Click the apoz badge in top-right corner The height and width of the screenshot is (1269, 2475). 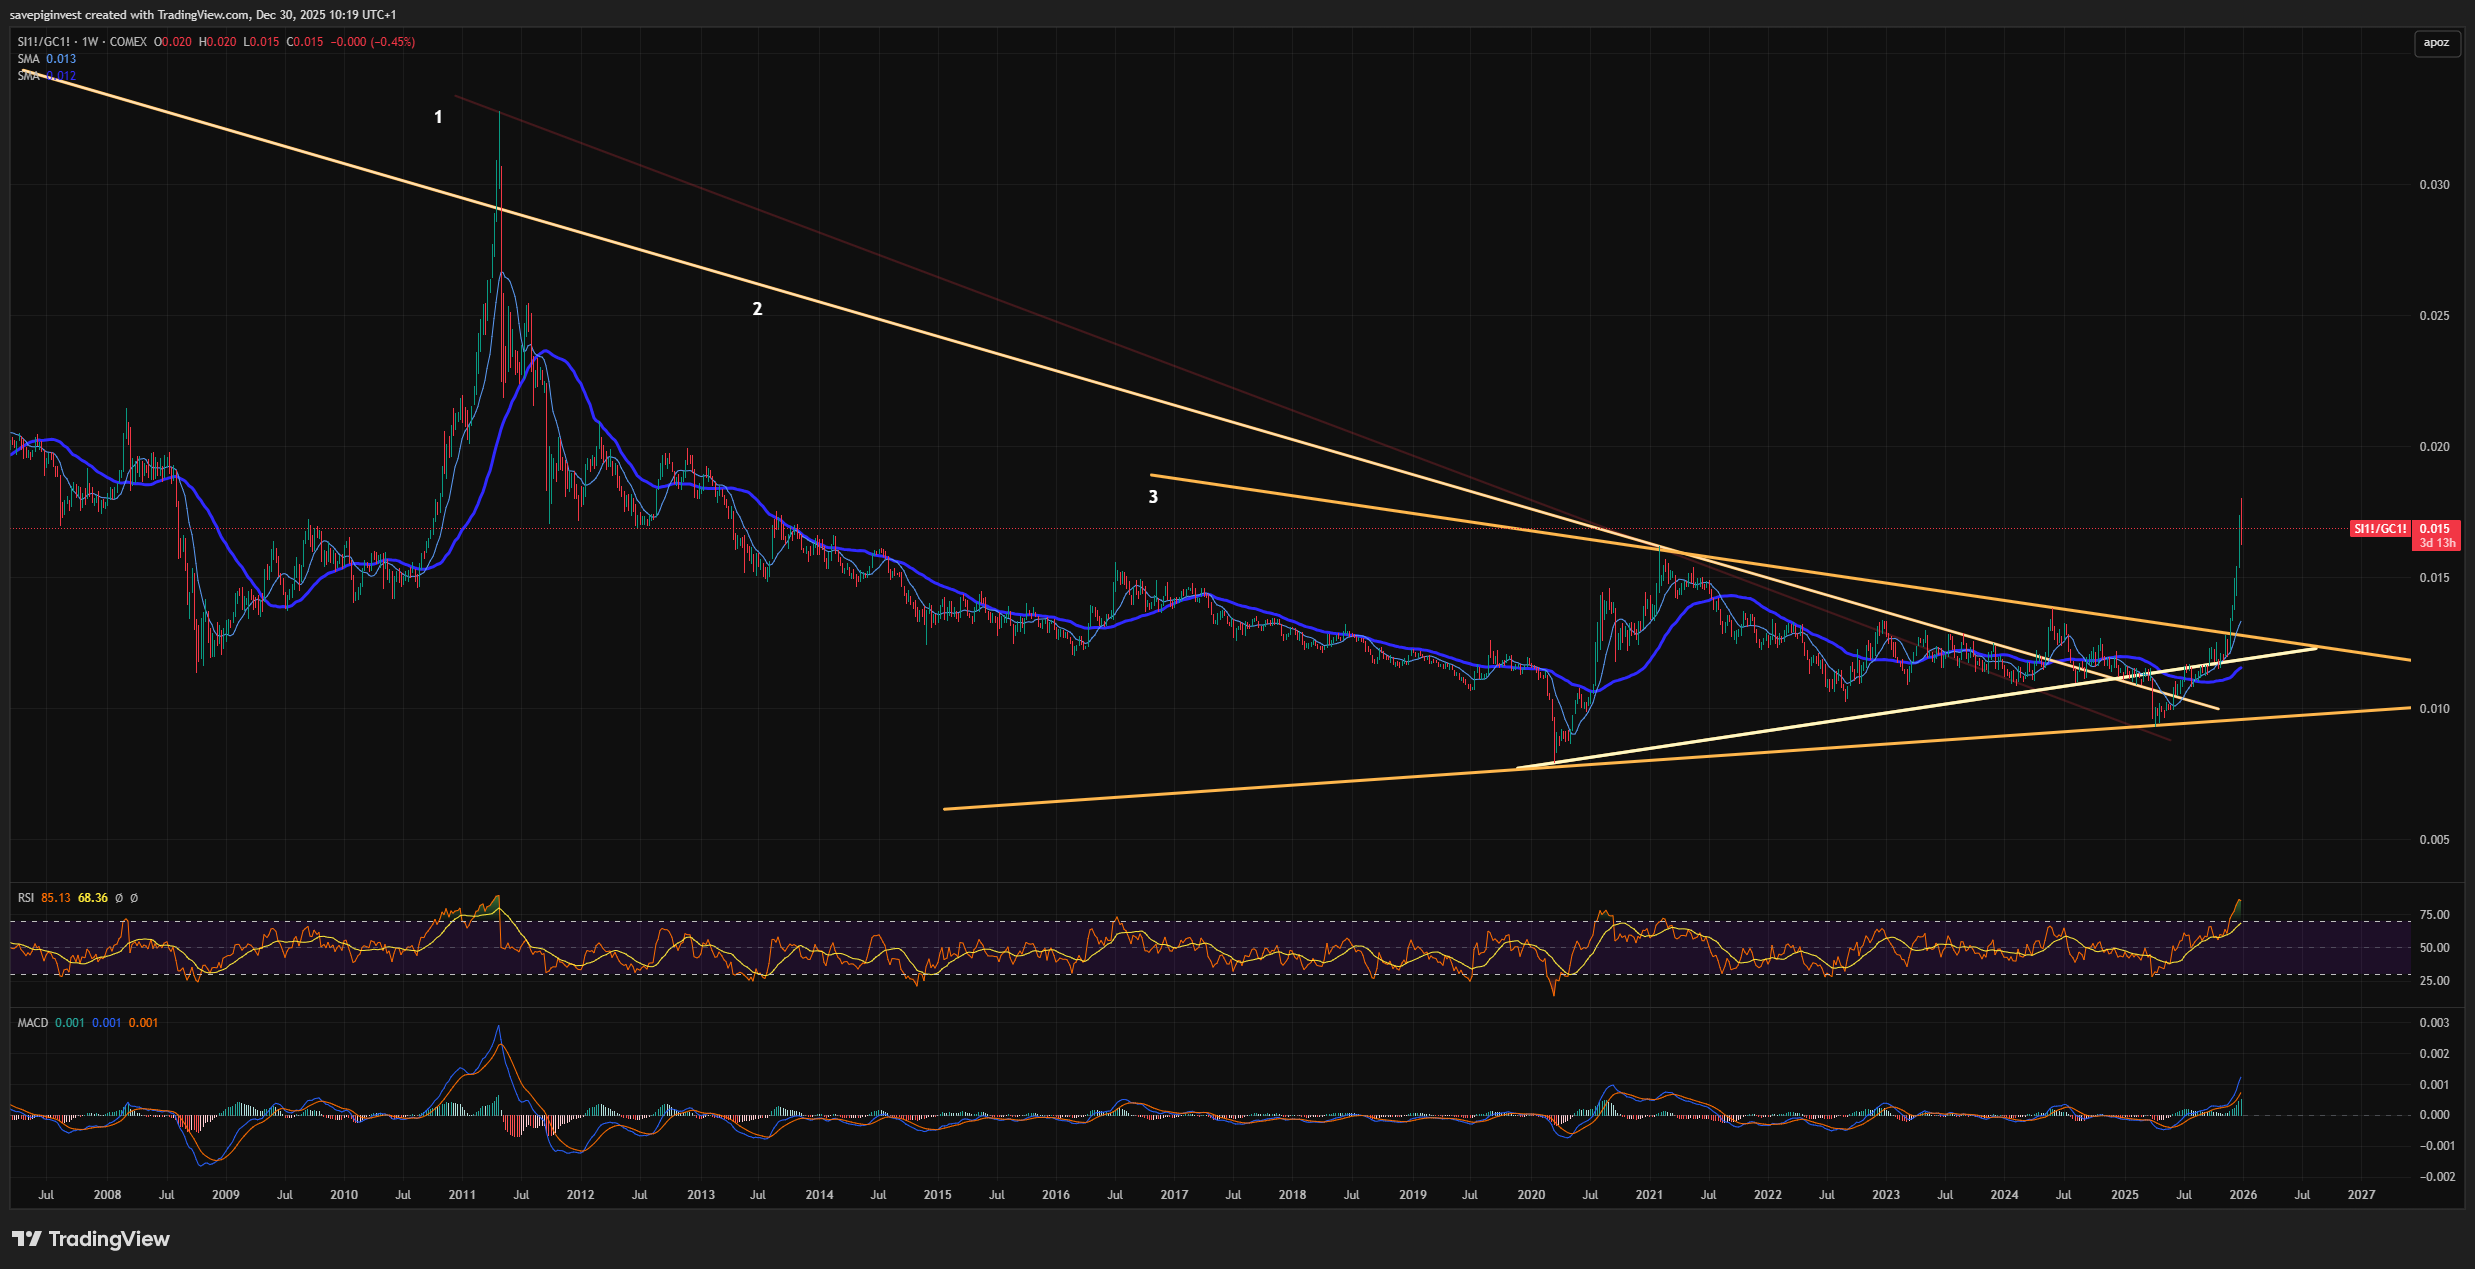(x=2436, y=42)
